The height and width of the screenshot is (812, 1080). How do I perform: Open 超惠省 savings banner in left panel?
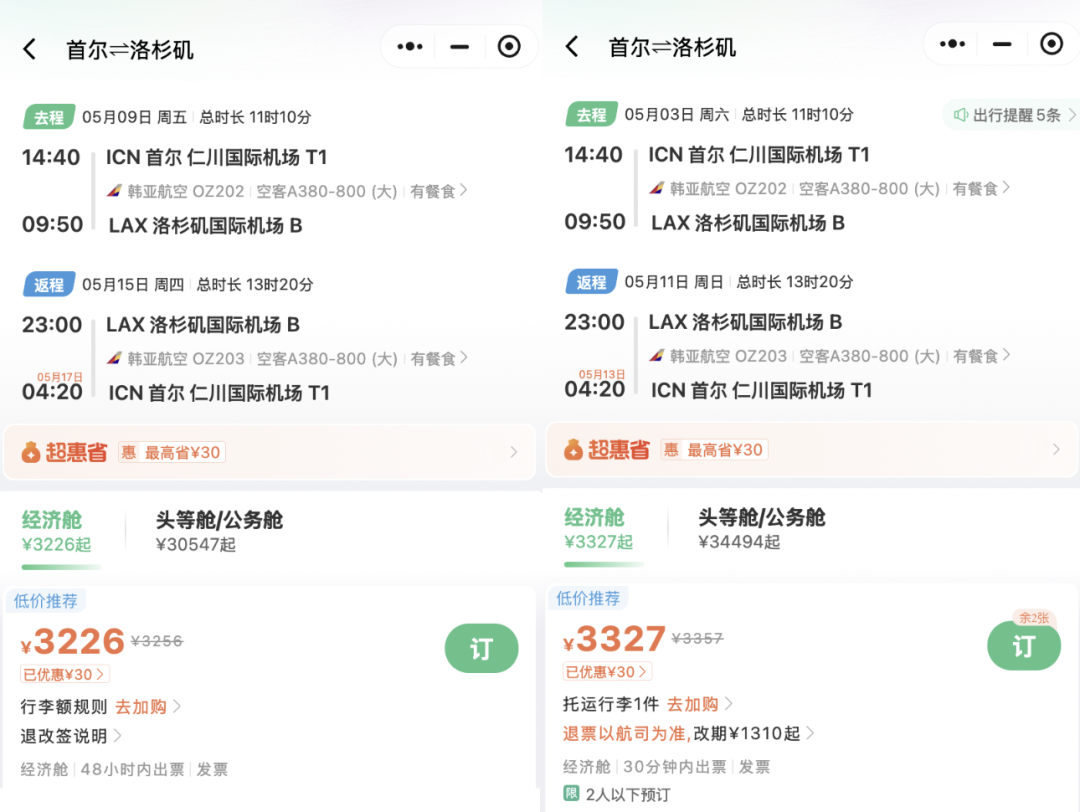(269, 452)
